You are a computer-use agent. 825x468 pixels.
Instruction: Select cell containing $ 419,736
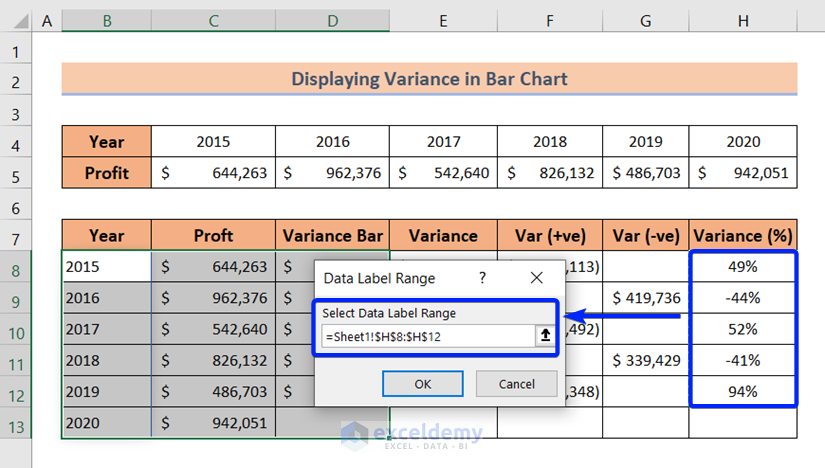645,298
